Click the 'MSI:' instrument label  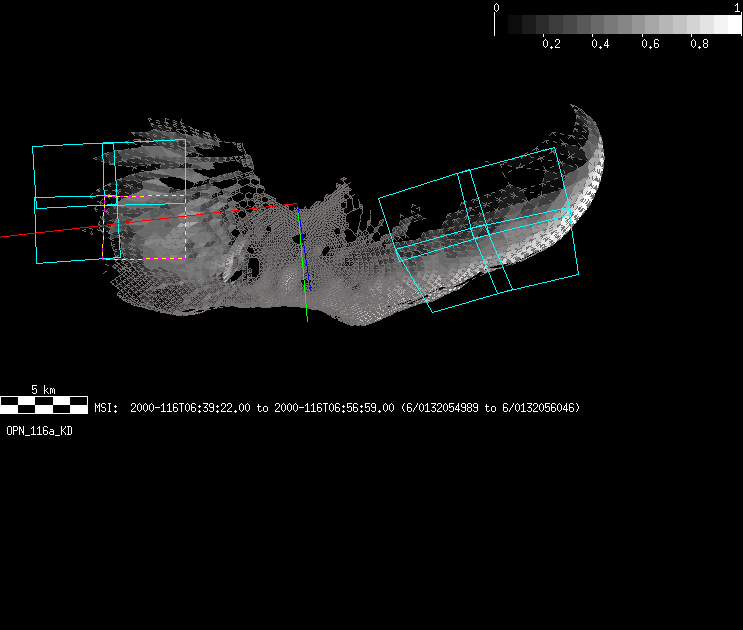click(107, 408)
